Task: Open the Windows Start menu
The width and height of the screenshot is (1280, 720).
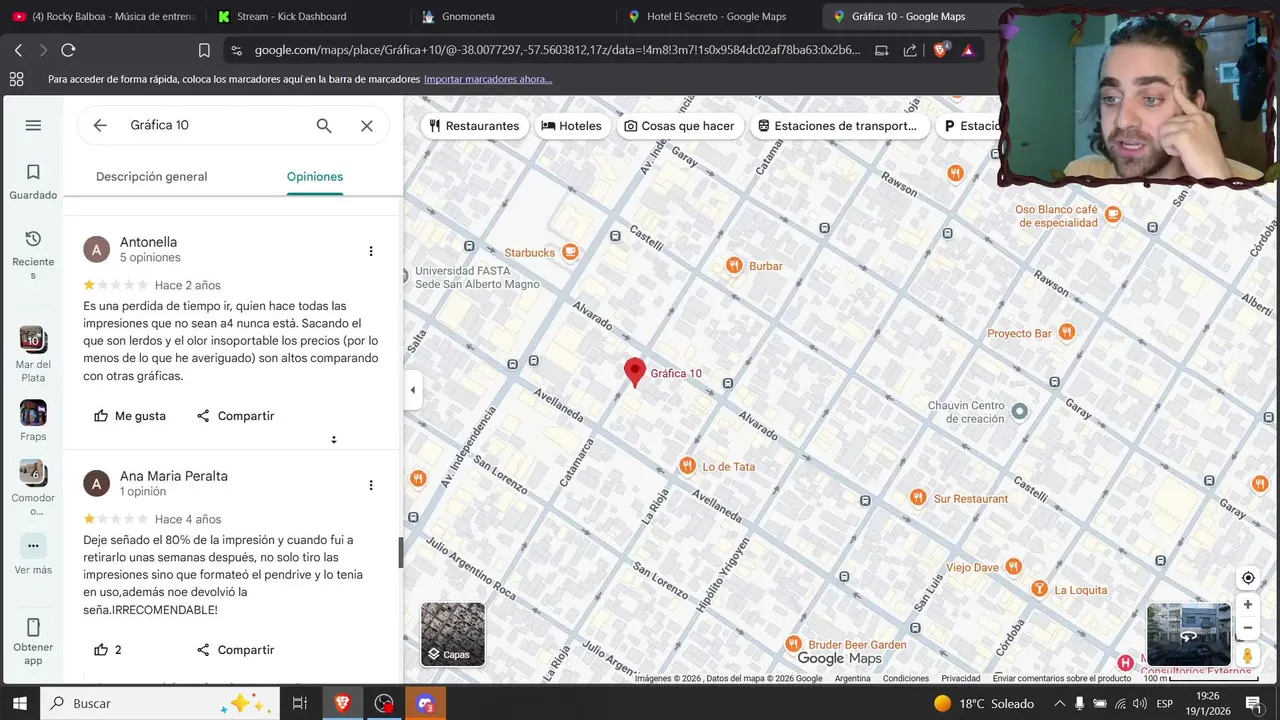Action: click(x=20, y=703)
